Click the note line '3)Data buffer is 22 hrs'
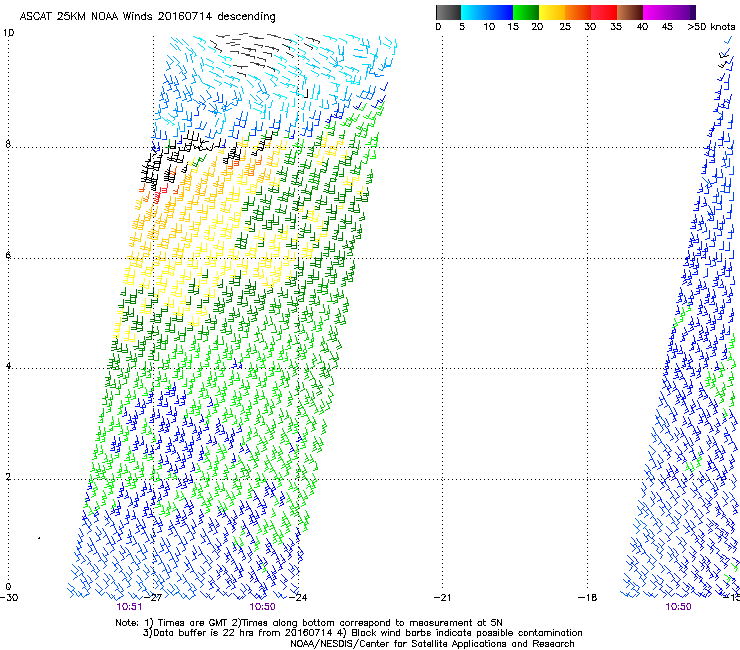Viewport: 740px width, 650px height. pyautogui.click(x=362, y=633)
